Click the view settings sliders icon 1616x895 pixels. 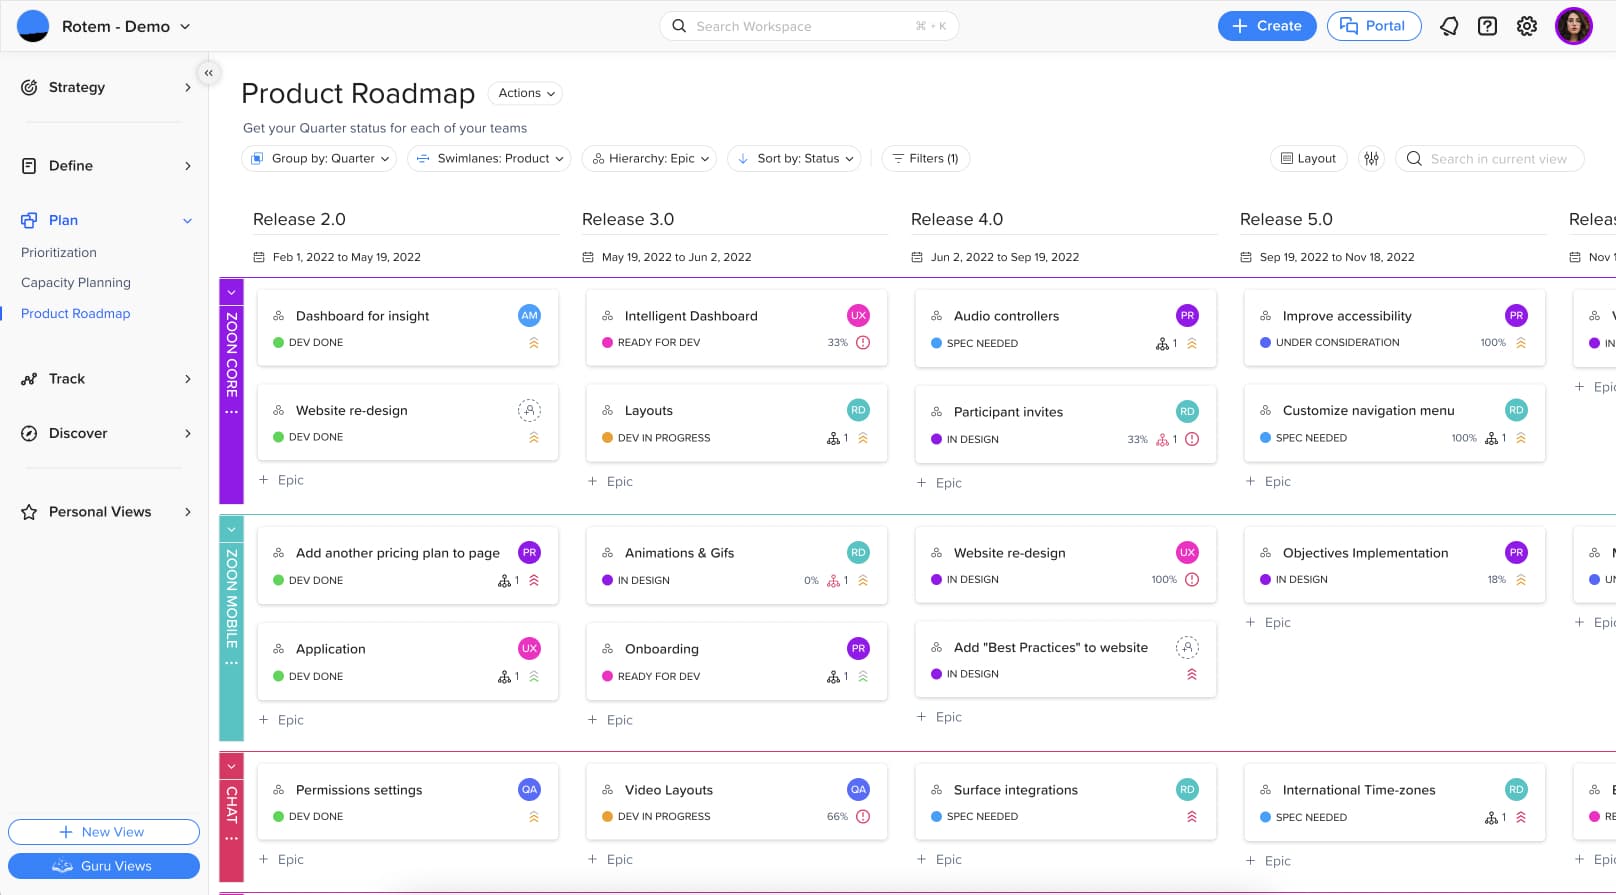[1372, 158]
